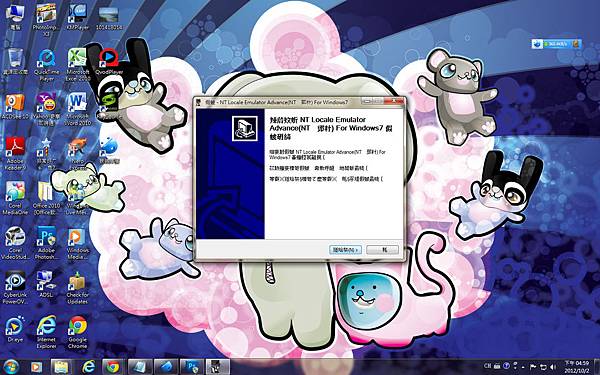
Task: Launch the CyberLink PowerDVD desktop shortcut
Action: (x=15, y=288)
